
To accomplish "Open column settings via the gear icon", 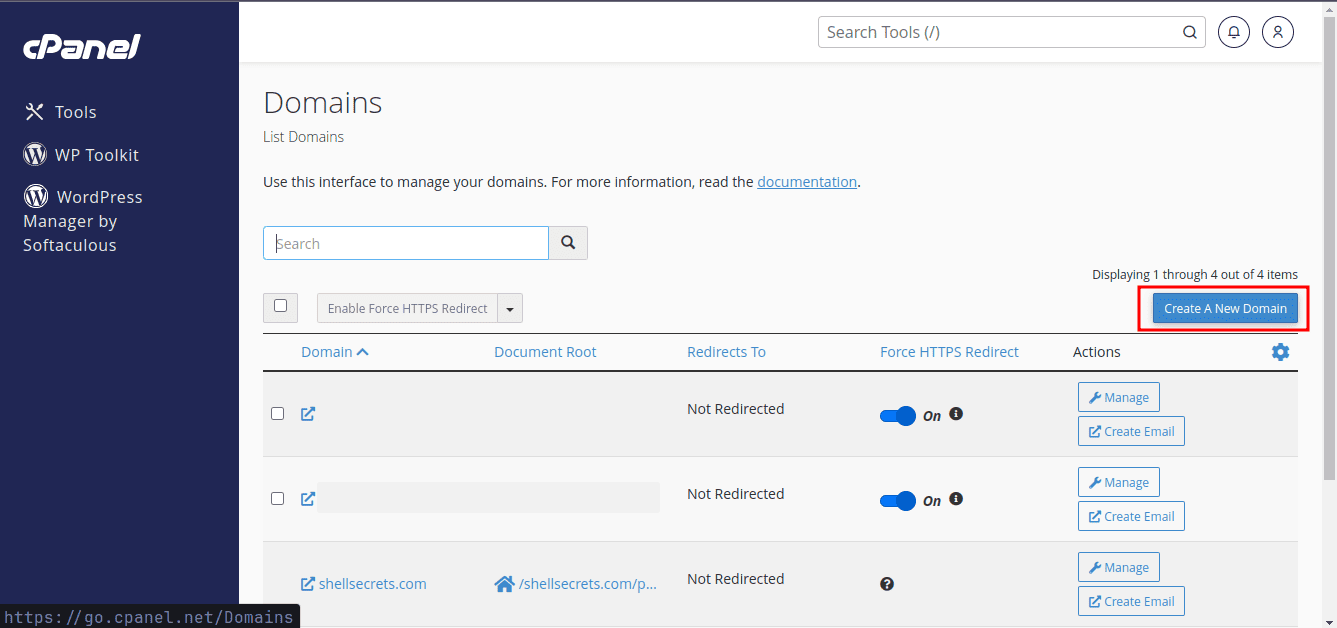I will [x=1280, y=352].
